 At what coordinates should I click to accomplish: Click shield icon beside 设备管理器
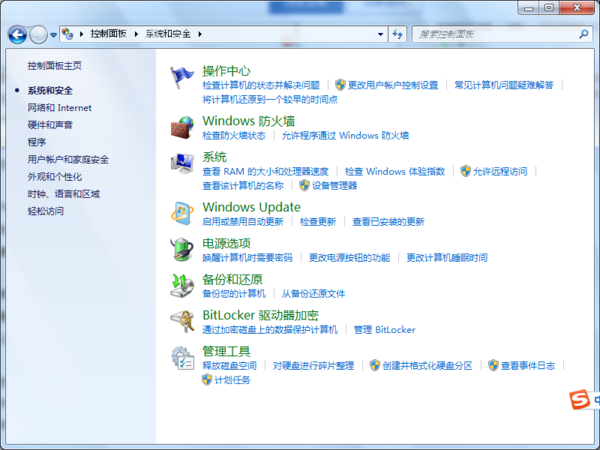click(x=304, y=186)
